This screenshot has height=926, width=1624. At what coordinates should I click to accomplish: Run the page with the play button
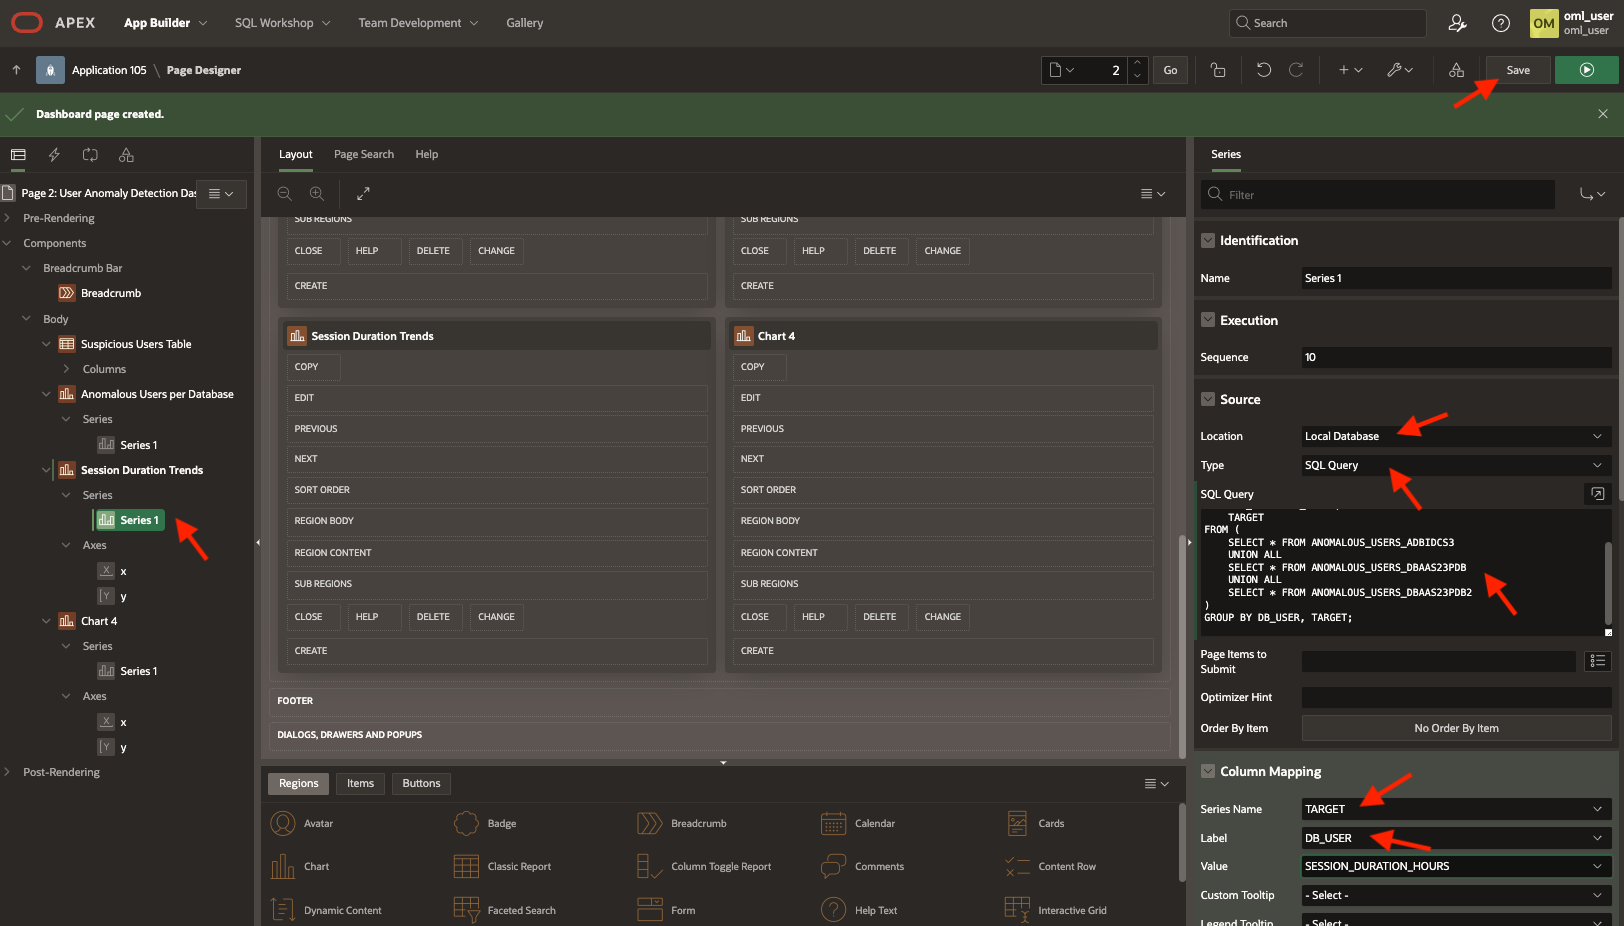(x=1586, y=70)
